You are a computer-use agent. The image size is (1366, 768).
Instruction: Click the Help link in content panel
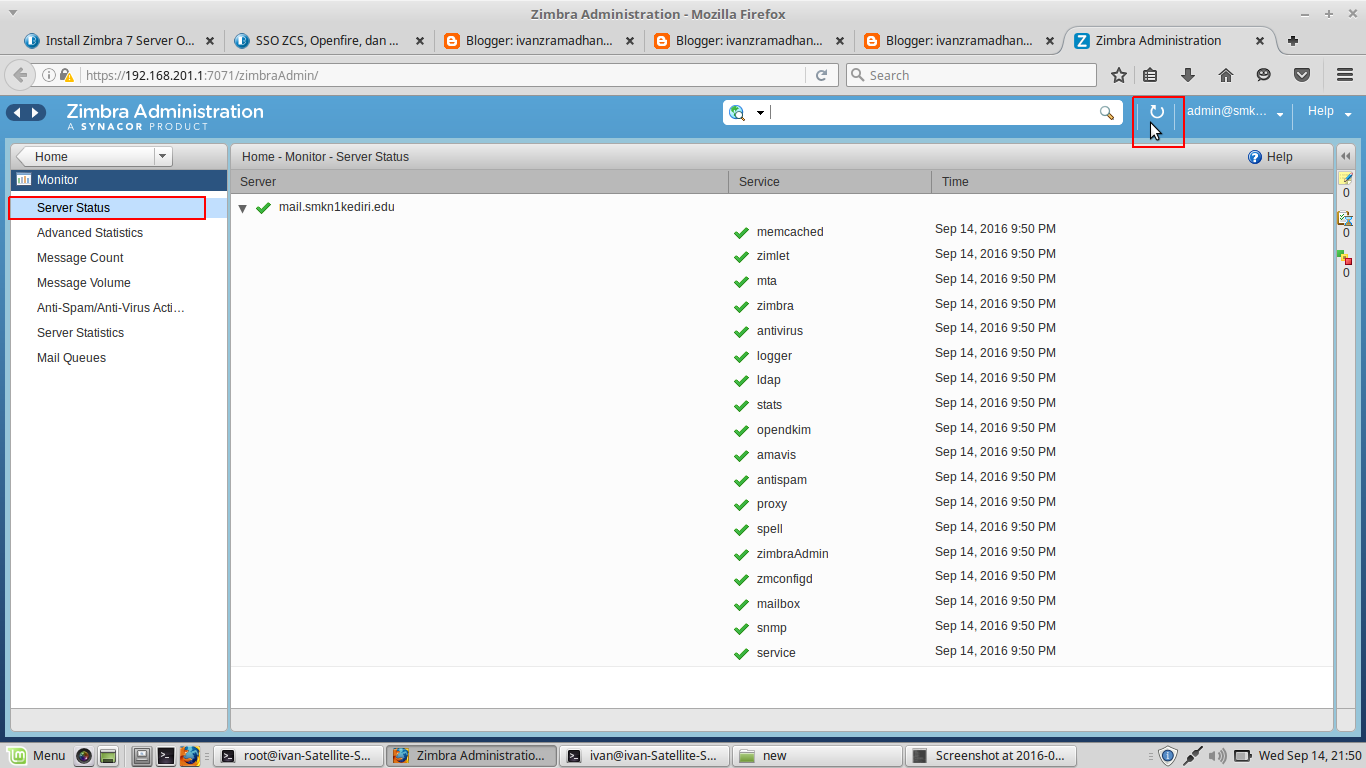(x=1270, y=157)
